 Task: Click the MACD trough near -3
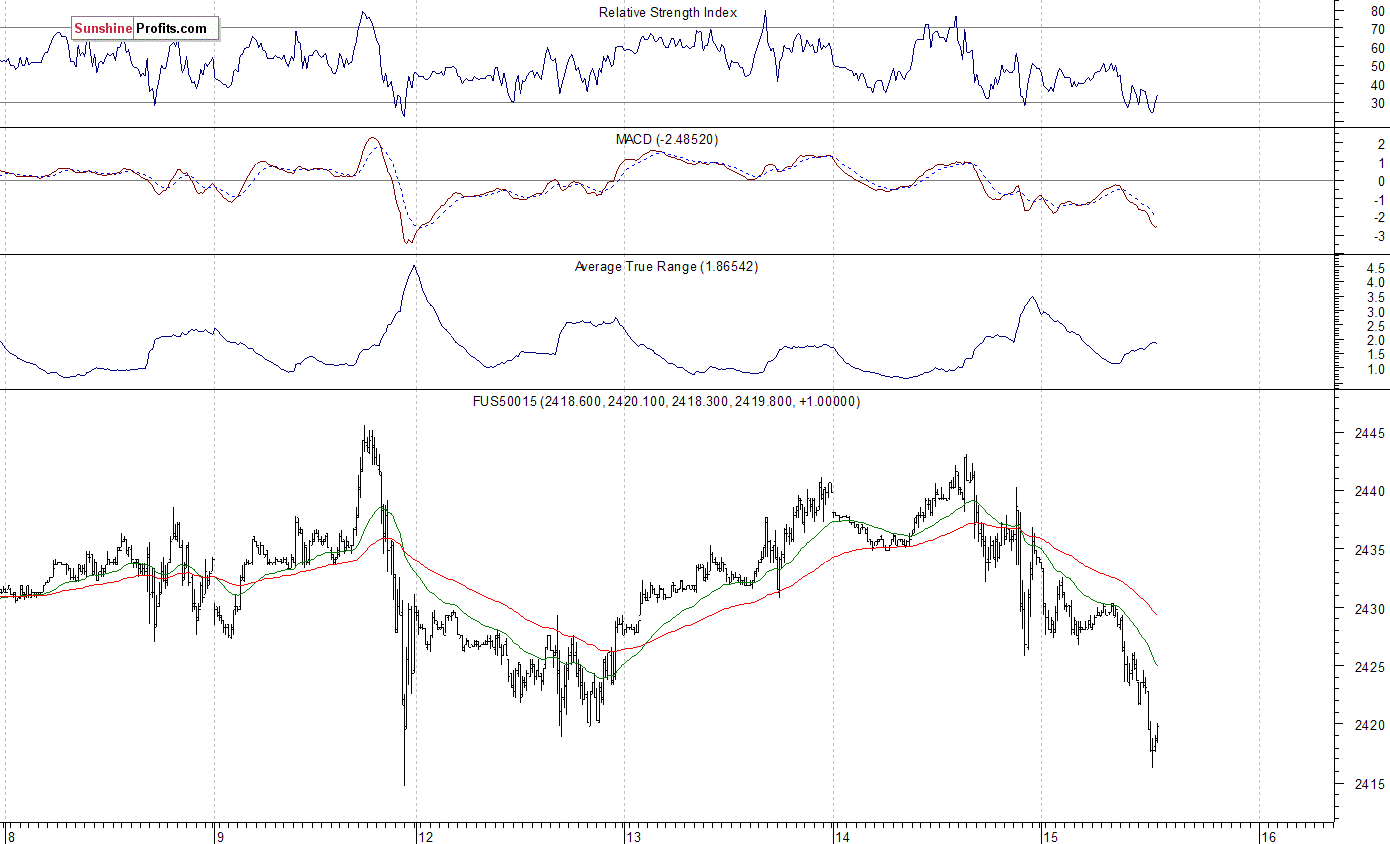click(x=406, y=241)
